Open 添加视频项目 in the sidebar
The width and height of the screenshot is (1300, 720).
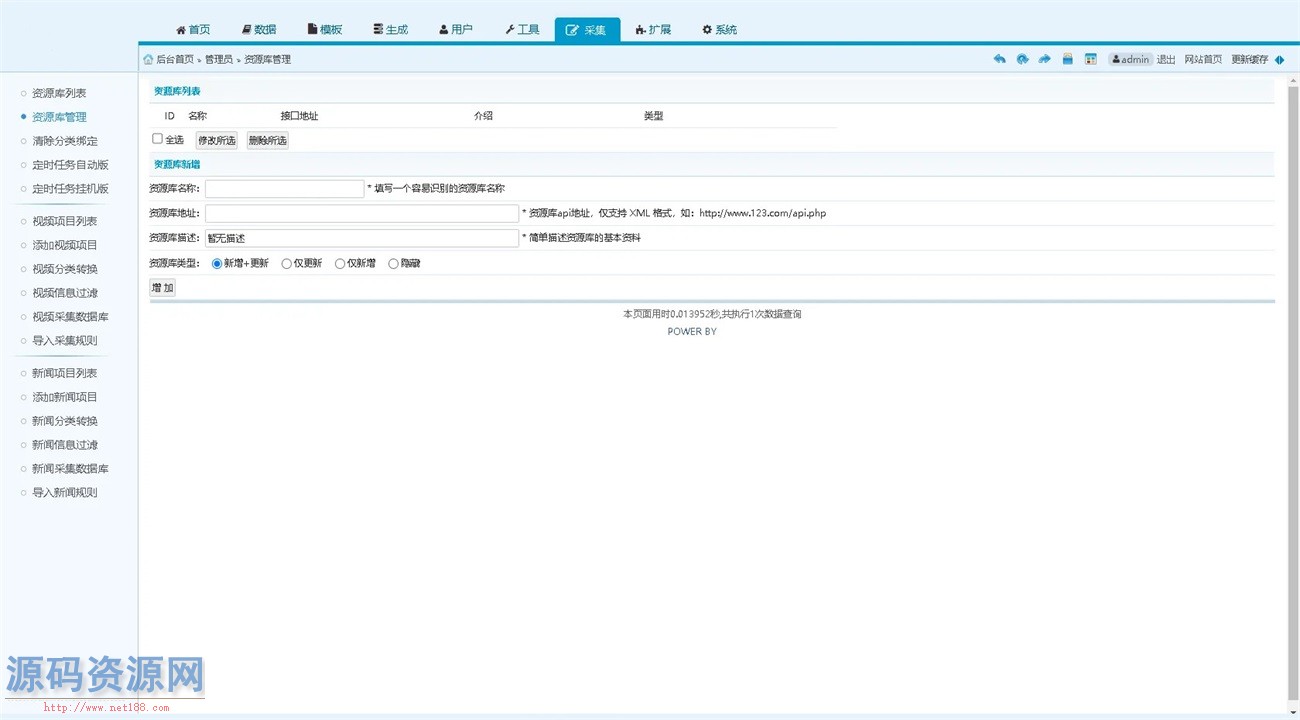click(65, 245)
